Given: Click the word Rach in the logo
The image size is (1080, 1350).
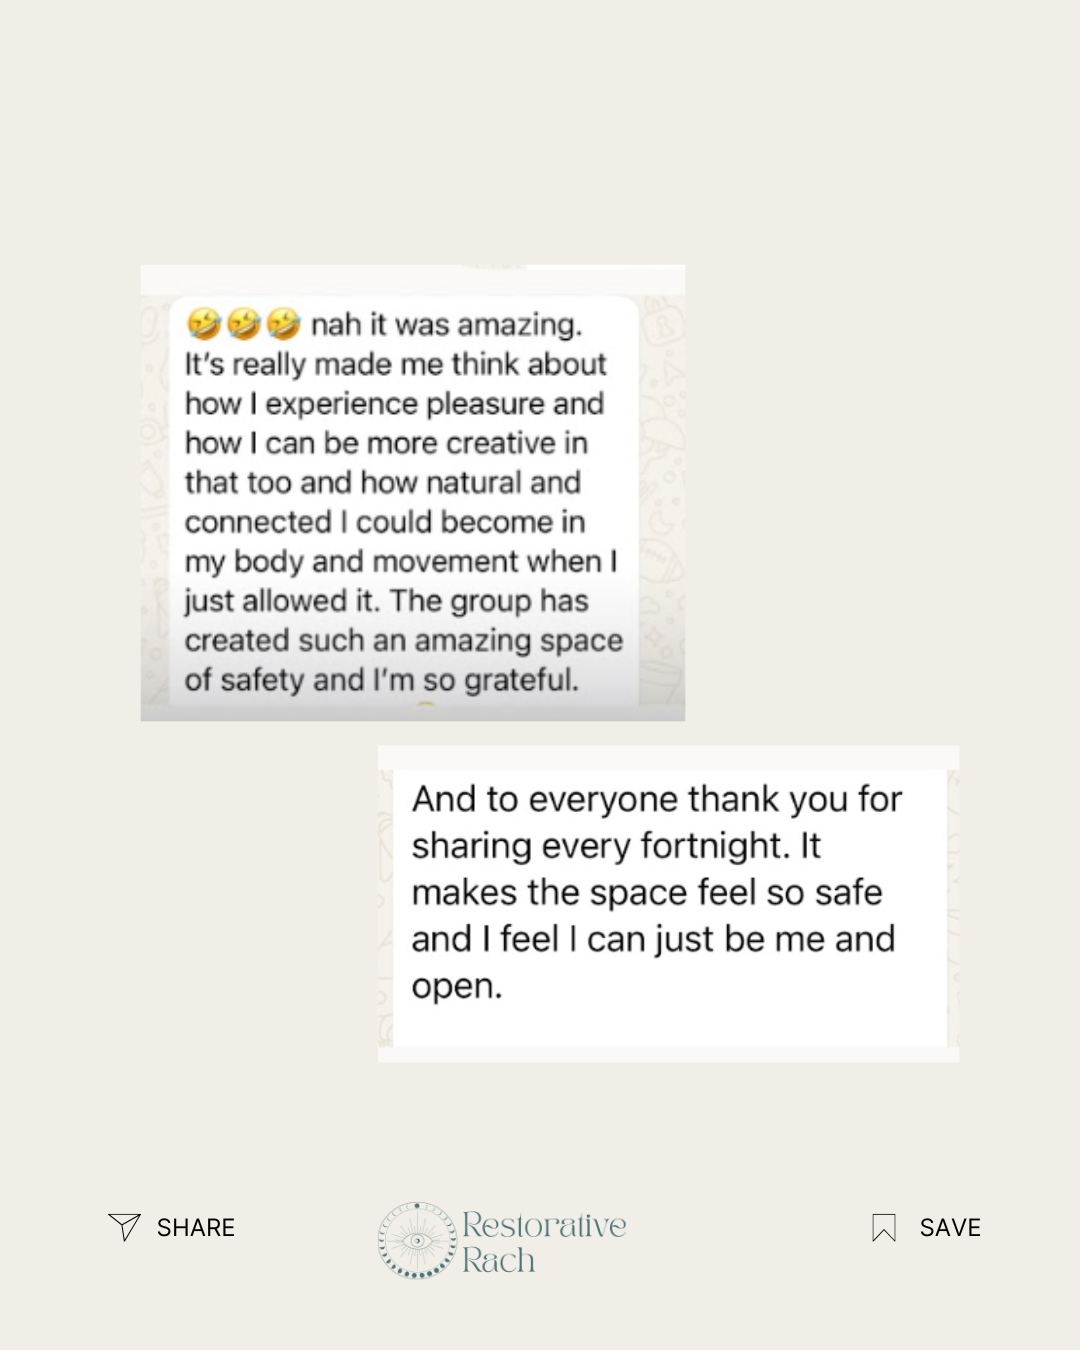Looking at the screenshot, I should click(x=498, y=1261).
